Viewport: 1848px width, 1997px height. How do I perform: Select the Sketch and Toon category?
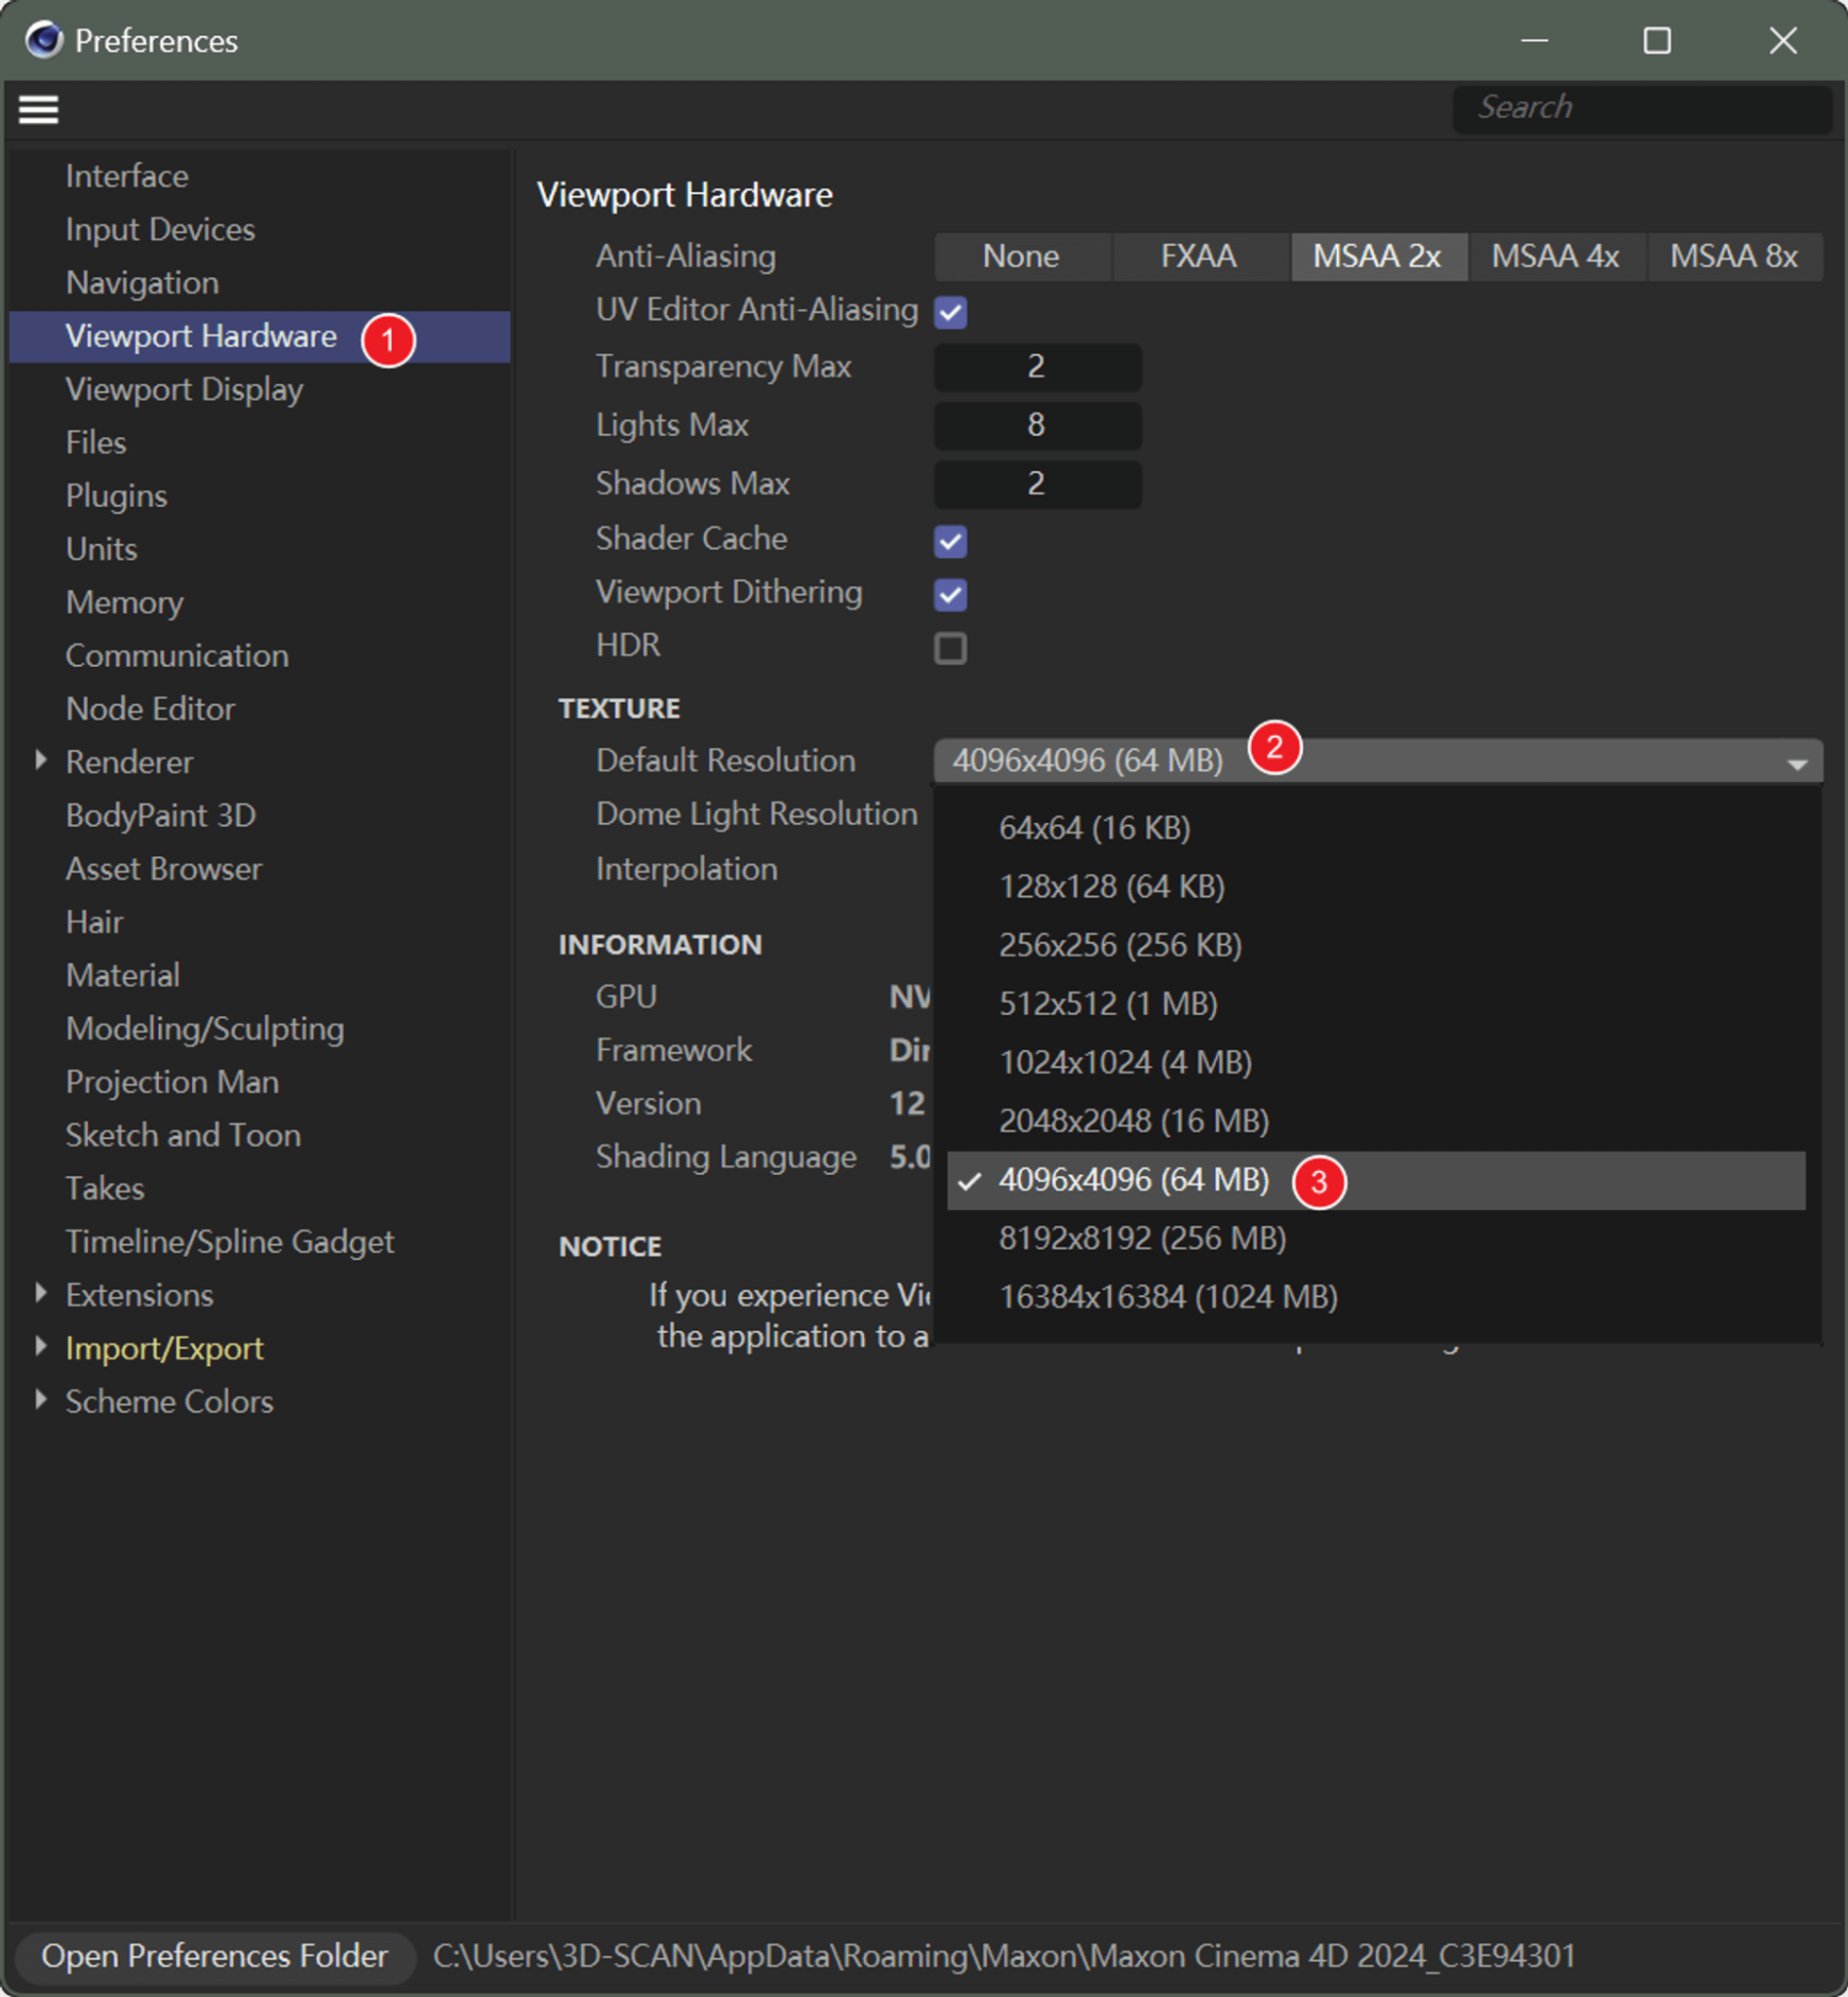click(182, 1134)
